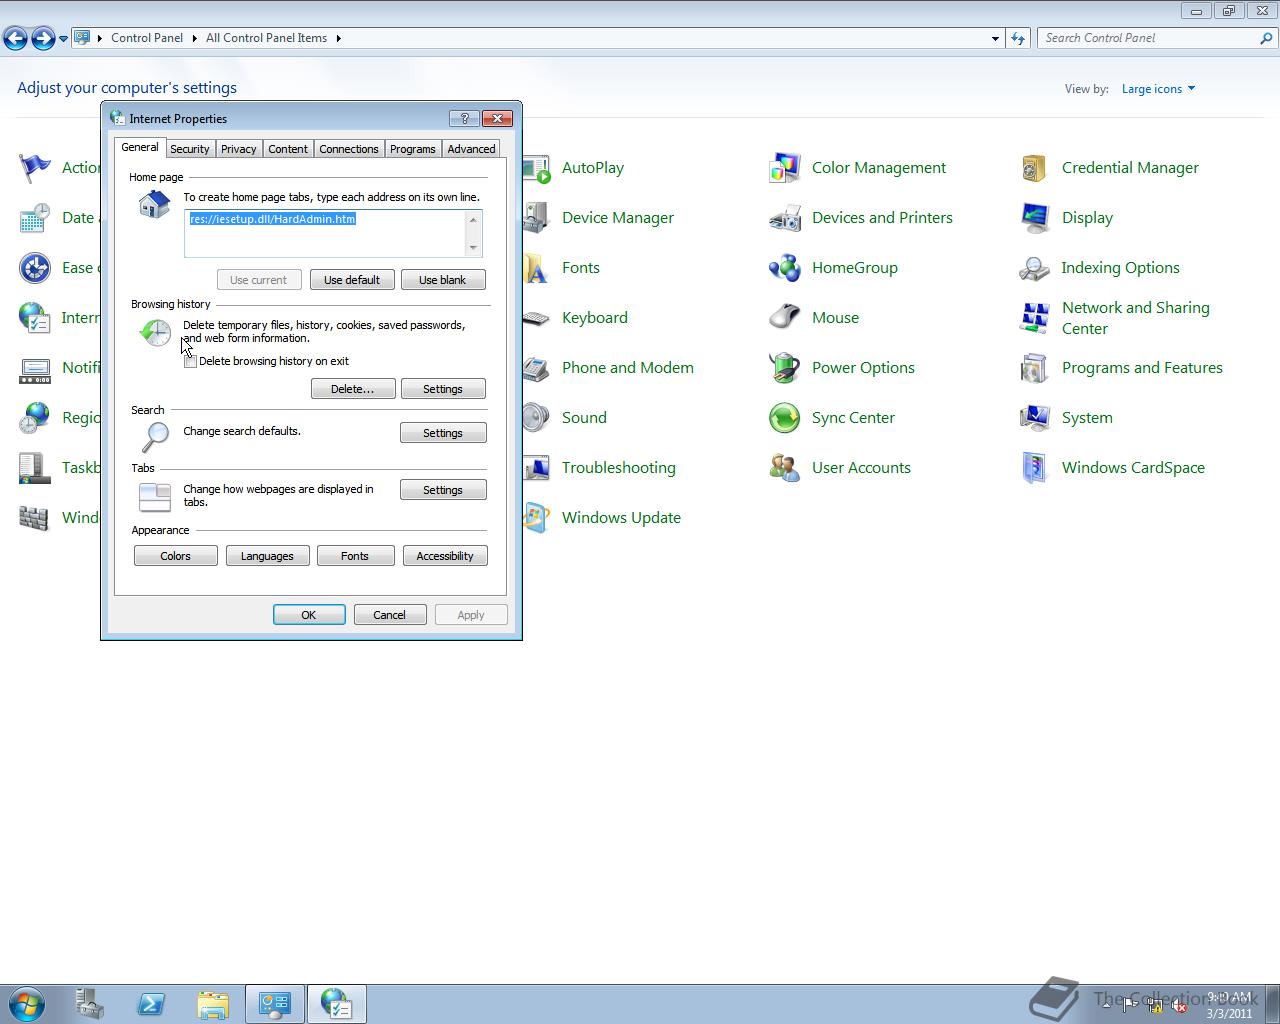Open Tabs Settings button
The width and height of the screenshot is (1280, 1024).
point(443,490)
